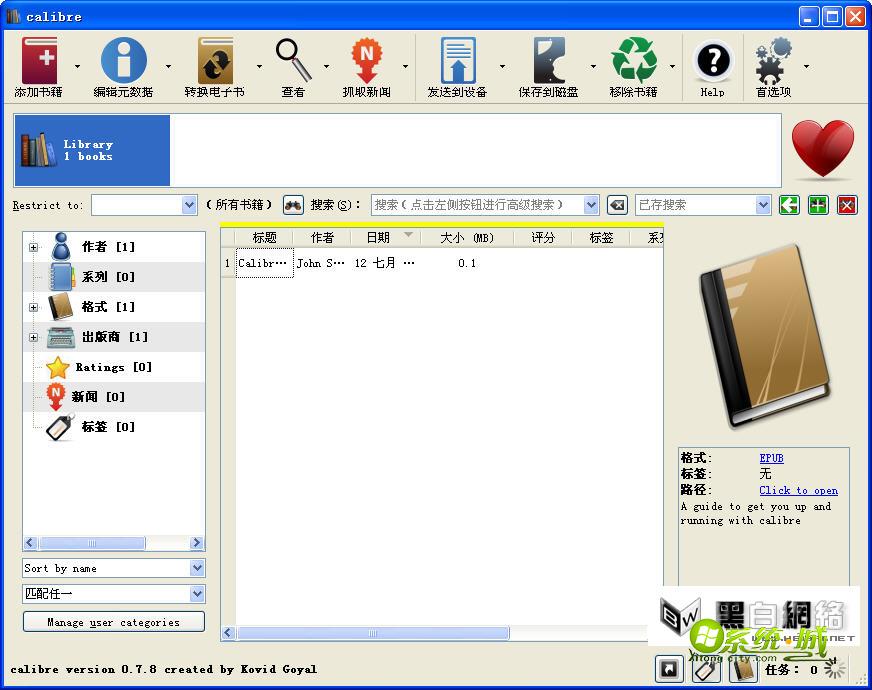
Task: Click the Remove books recycle icon
Action: pyautogui.click(x=633, y=62)
